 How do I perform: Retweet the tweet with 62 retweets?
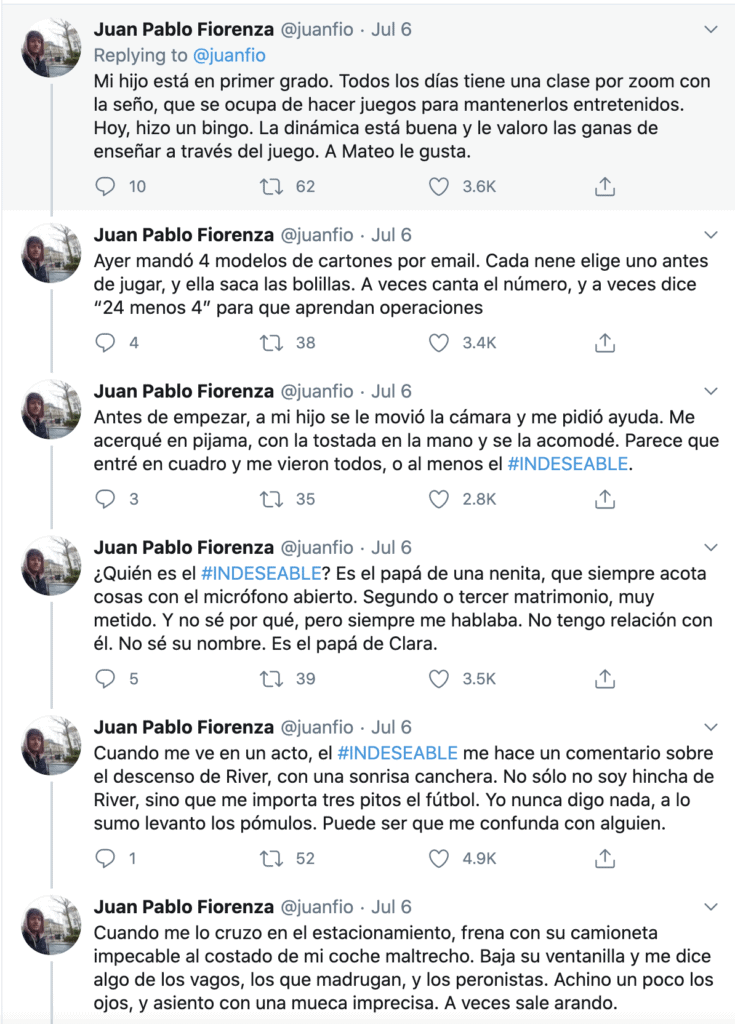(271, 186)
